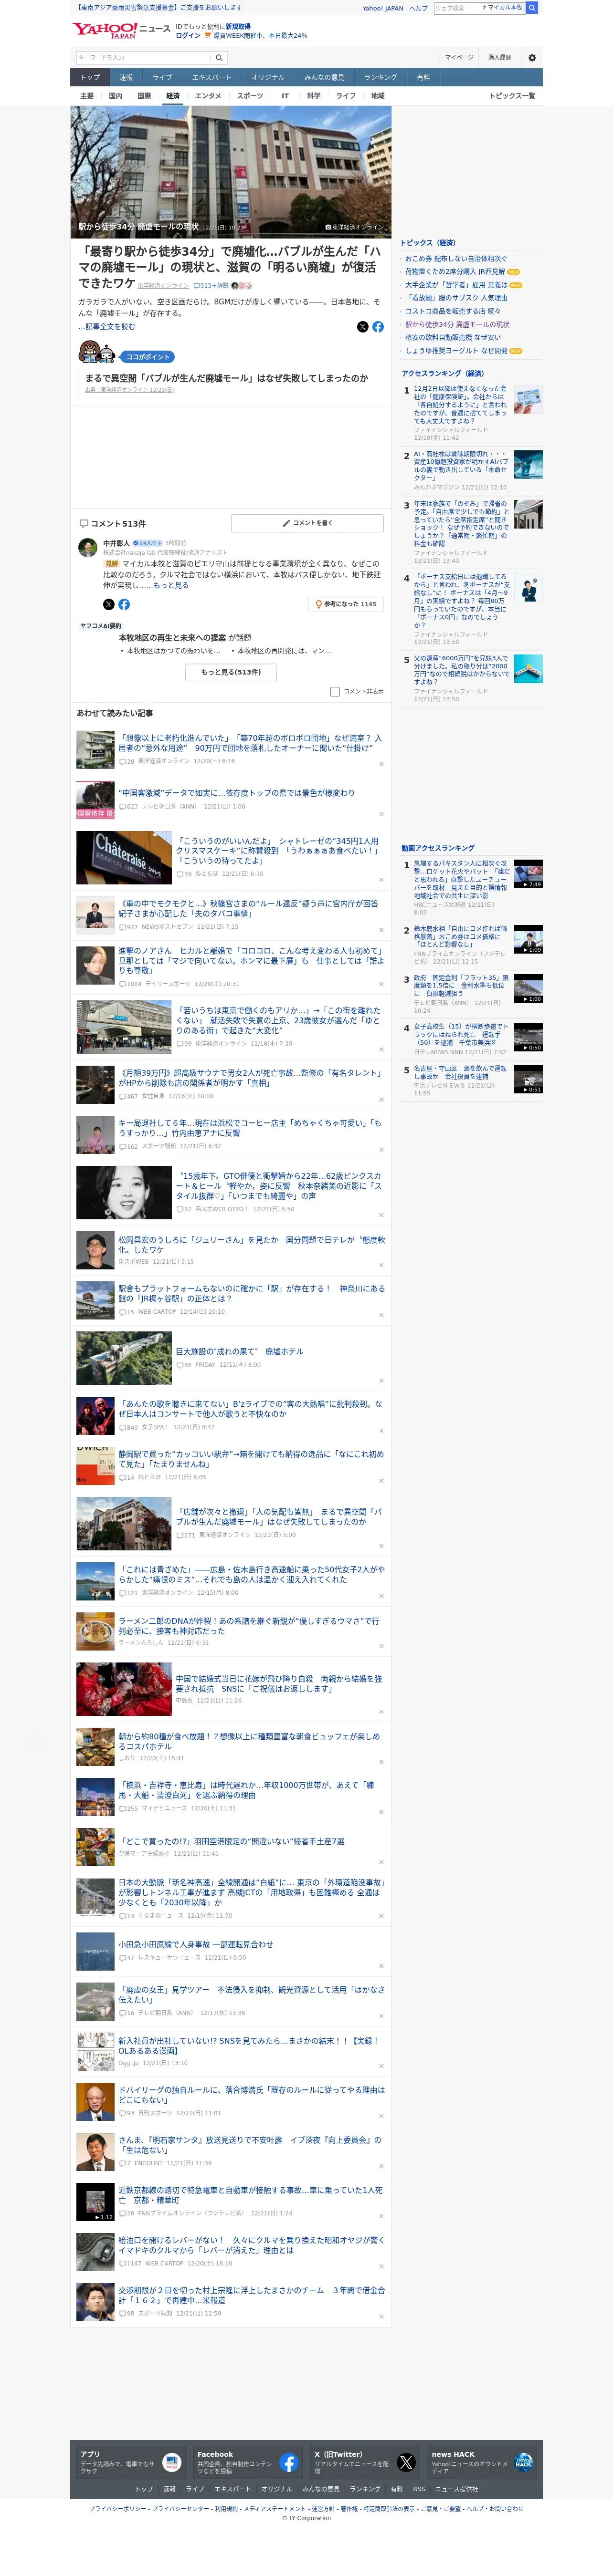Select the 速報 tab in the blue nav
Screen dimensions: 613x2576
pos(126,77)
